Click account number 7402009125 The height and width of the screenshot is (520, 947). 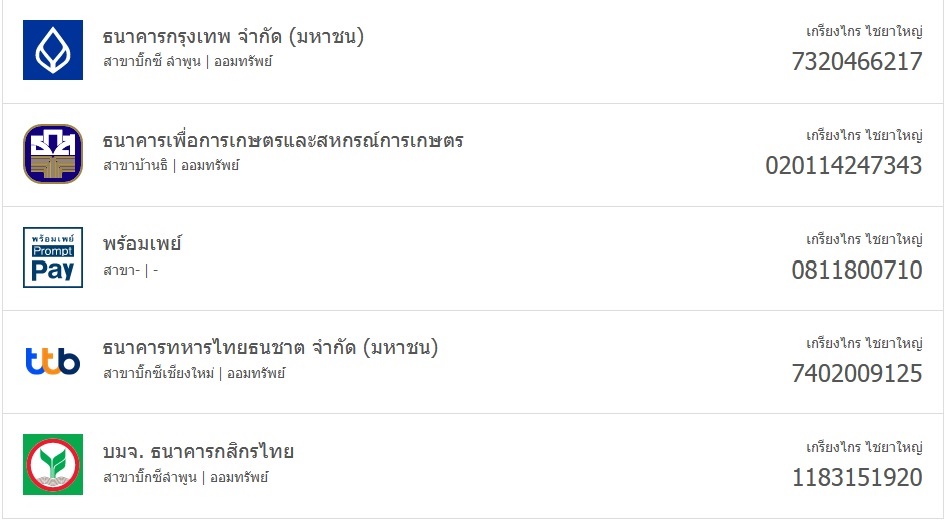tap(857, 373)
